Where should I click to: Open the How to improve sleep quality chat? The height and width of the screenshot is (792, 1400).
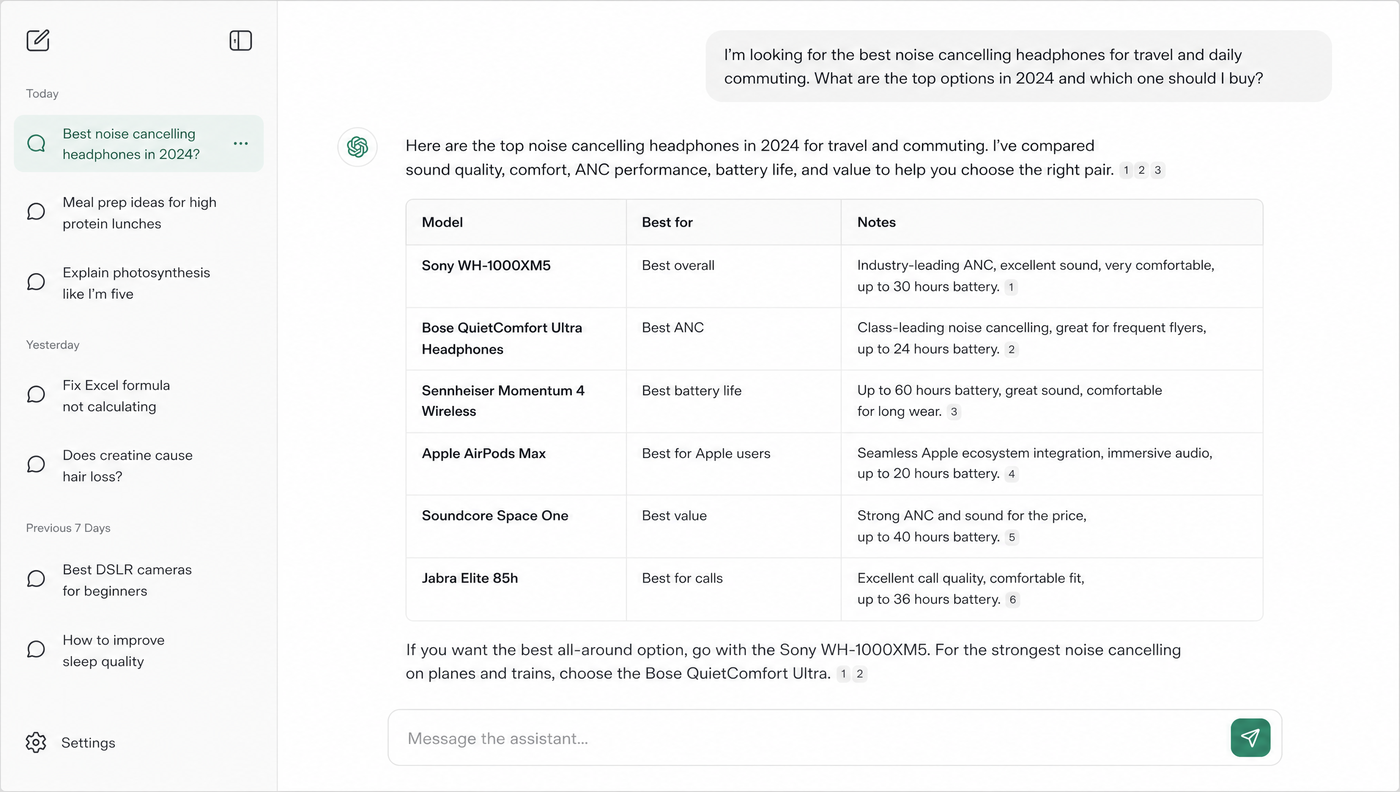[x=139, y=651]
